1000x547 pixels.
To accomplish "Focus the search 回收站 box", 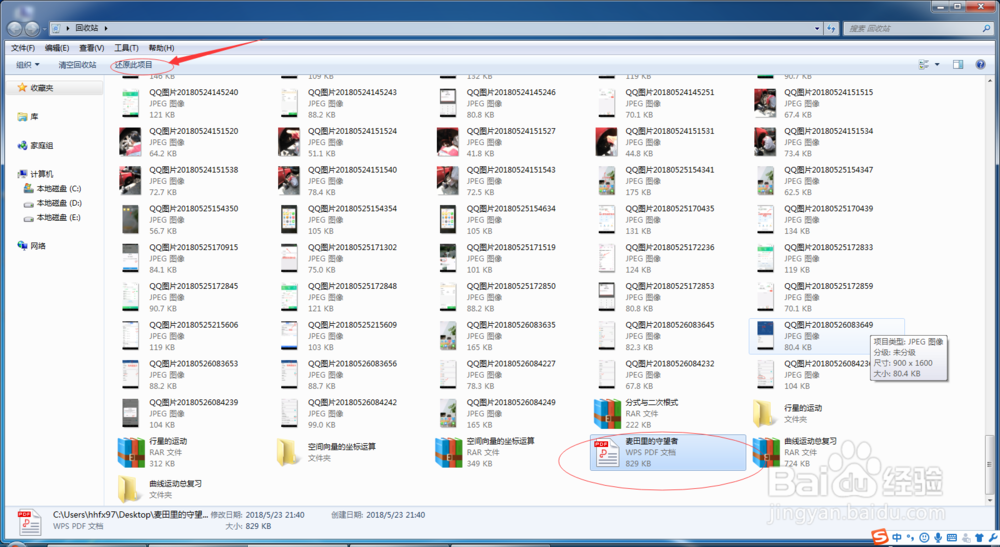I will pyautogui.click(x=917, y=28).
